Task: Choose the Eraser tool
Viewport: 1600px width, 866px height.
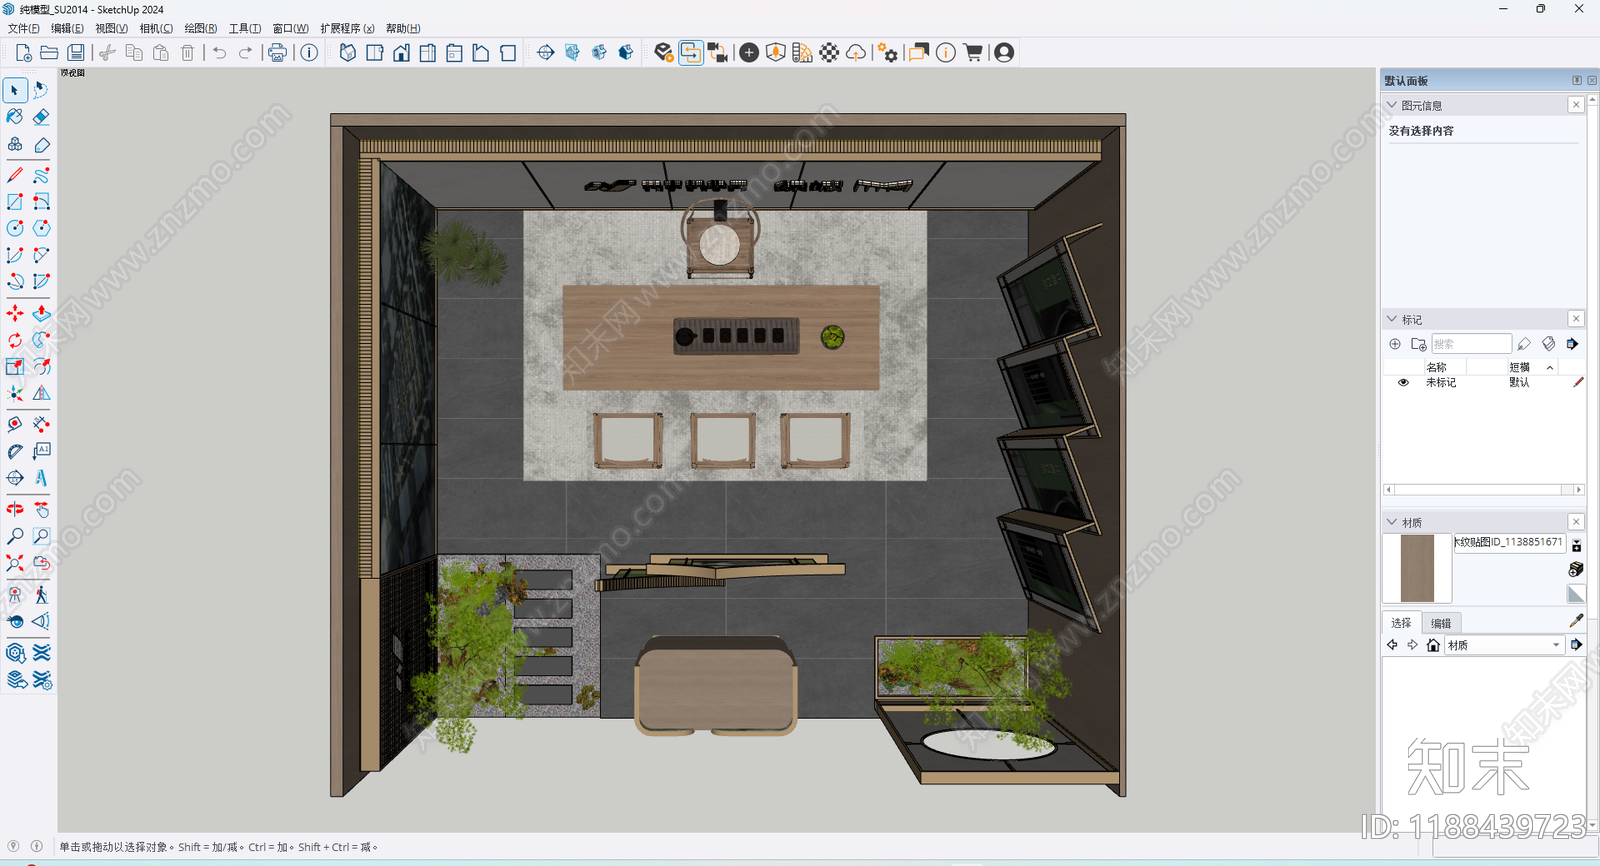Action: [x=41, y=117]
